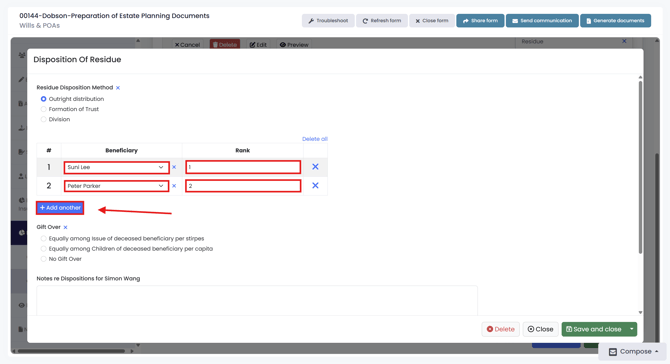The image size is (670, 364).
Task: Clear Residue Disposition Method selection
Action: pos(118,88)
